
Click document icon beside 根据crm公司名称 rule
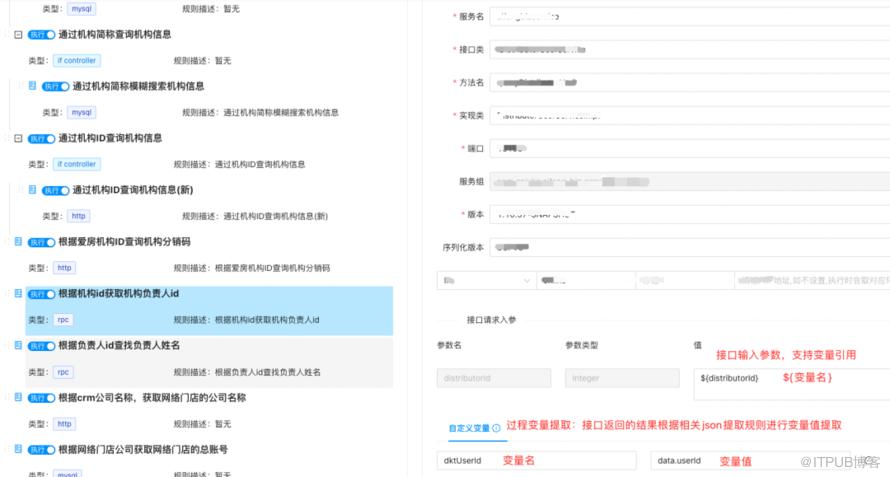tap(19, 397)
